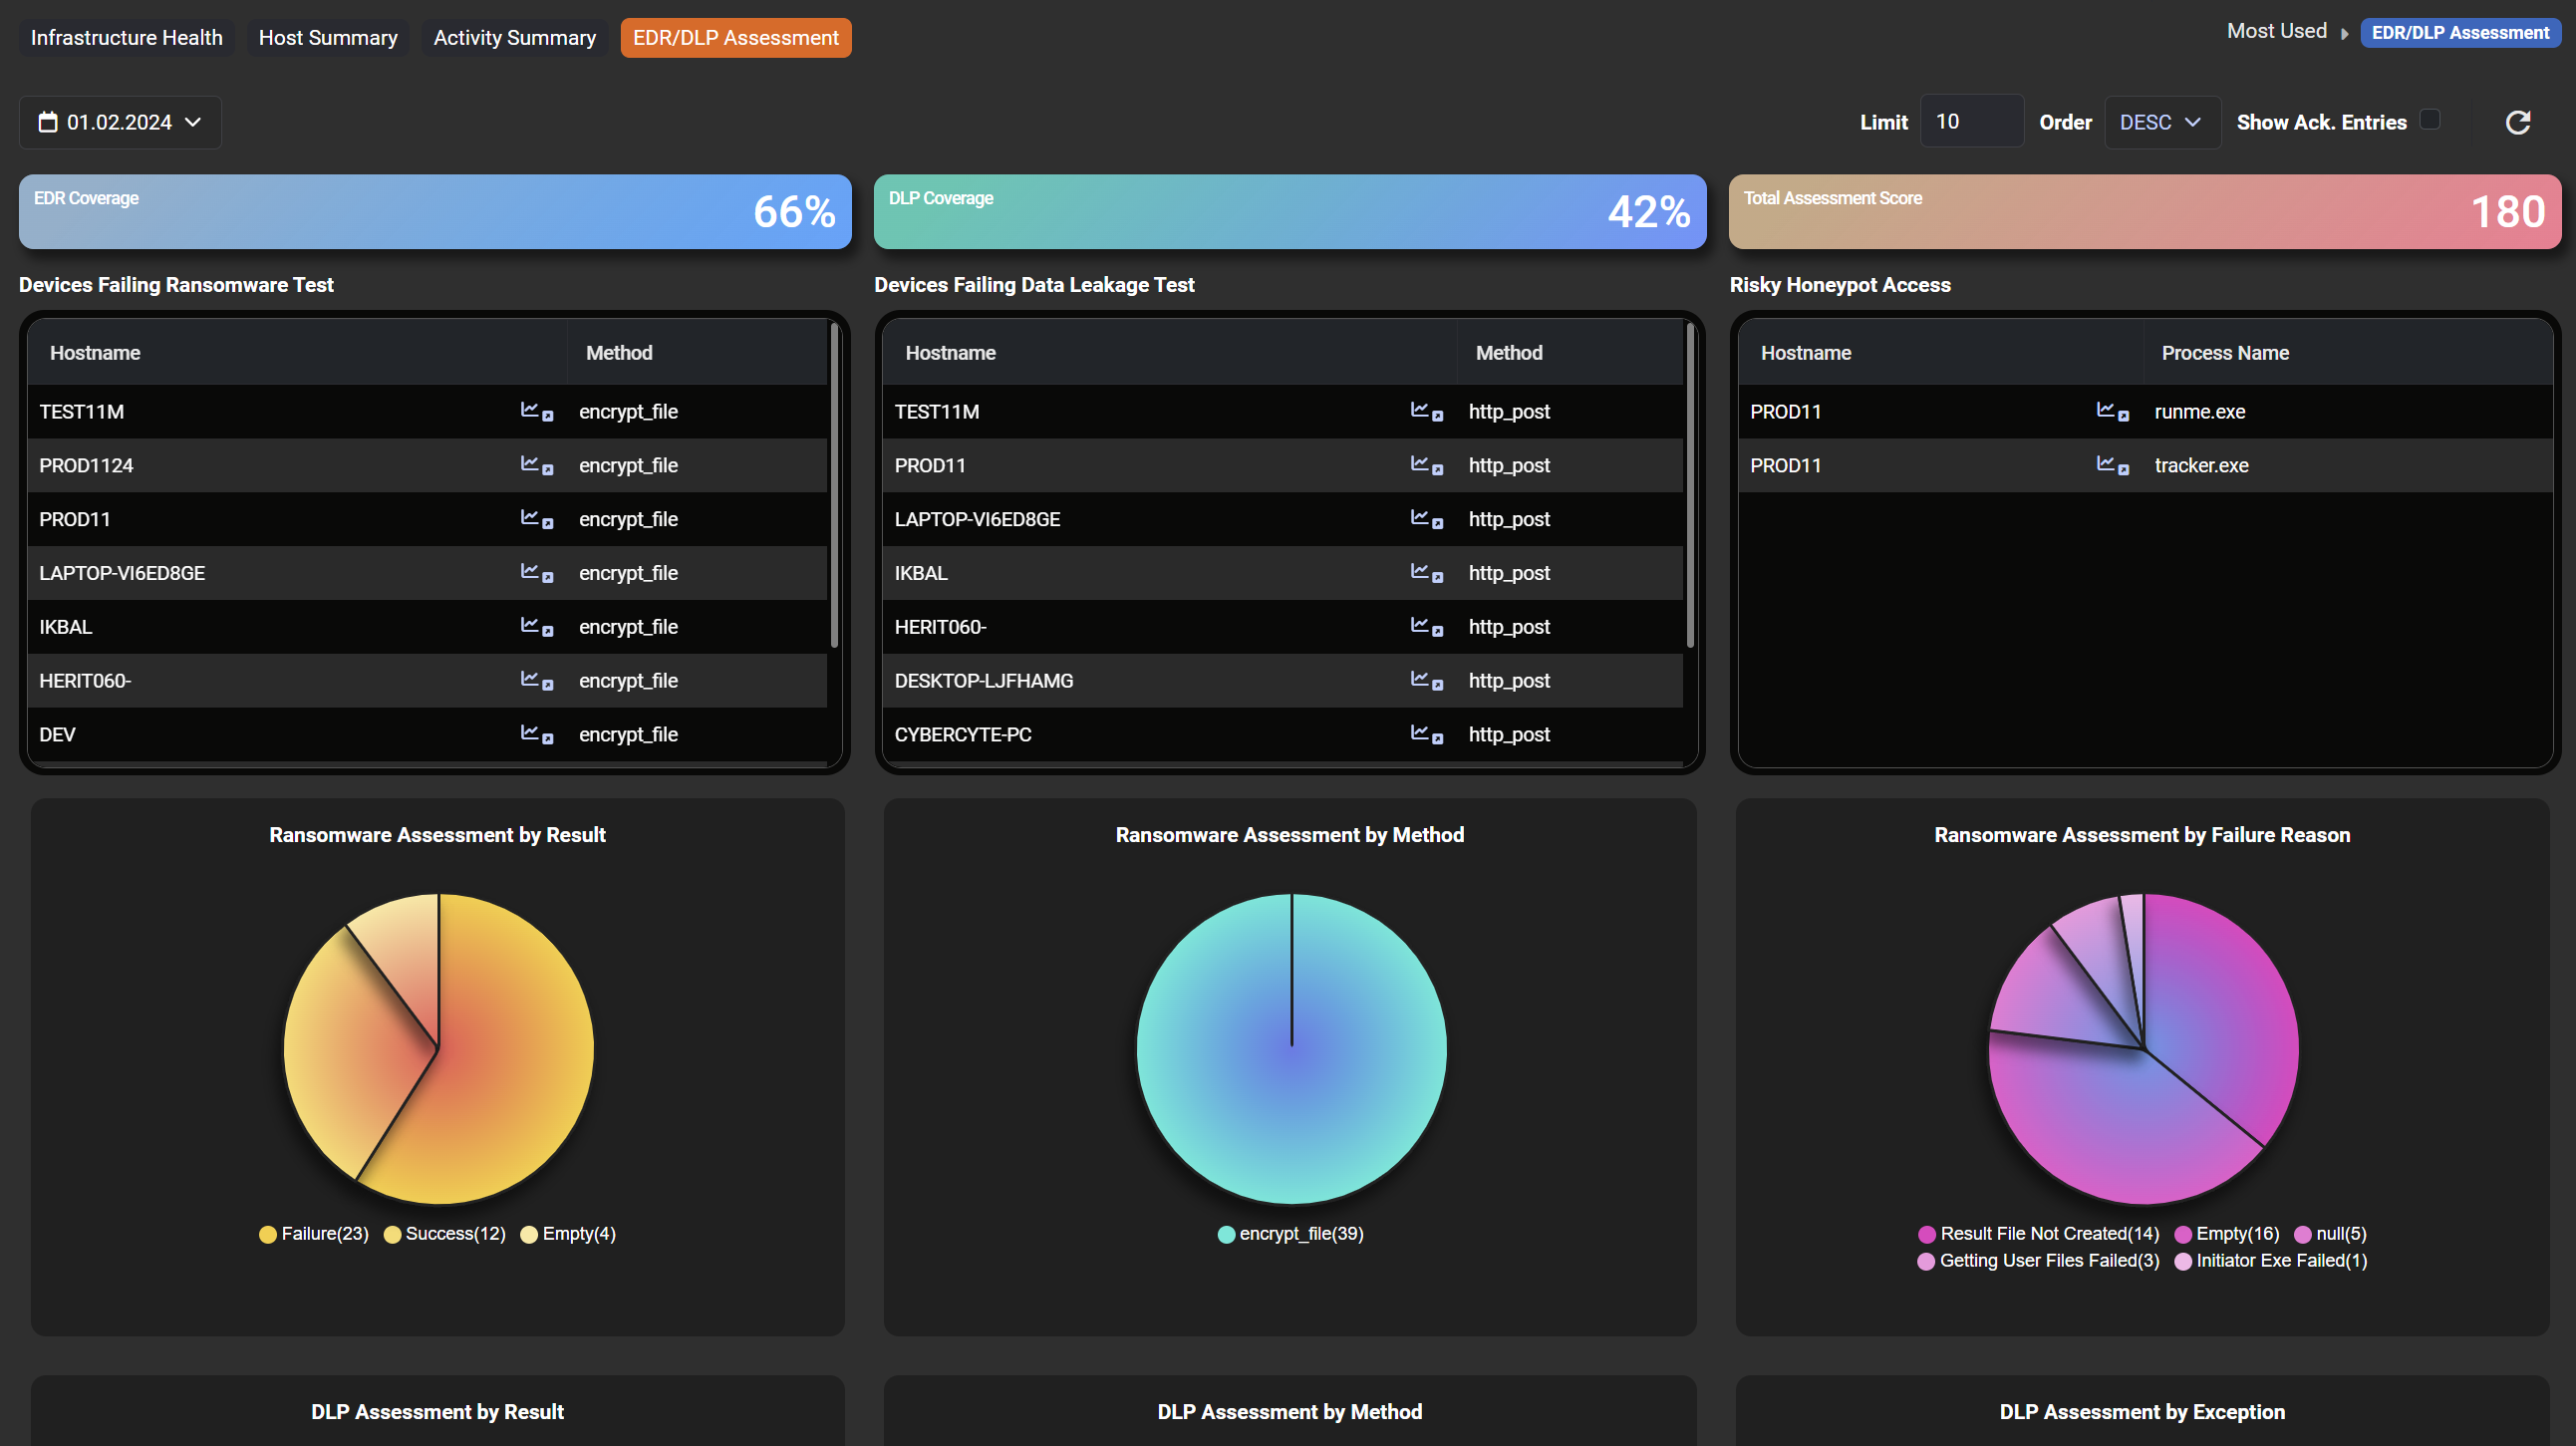Click chart icon for tracker.exe honeypot row
This screenshot has height=1446, width=2576.
click(x=2112, y=465)
